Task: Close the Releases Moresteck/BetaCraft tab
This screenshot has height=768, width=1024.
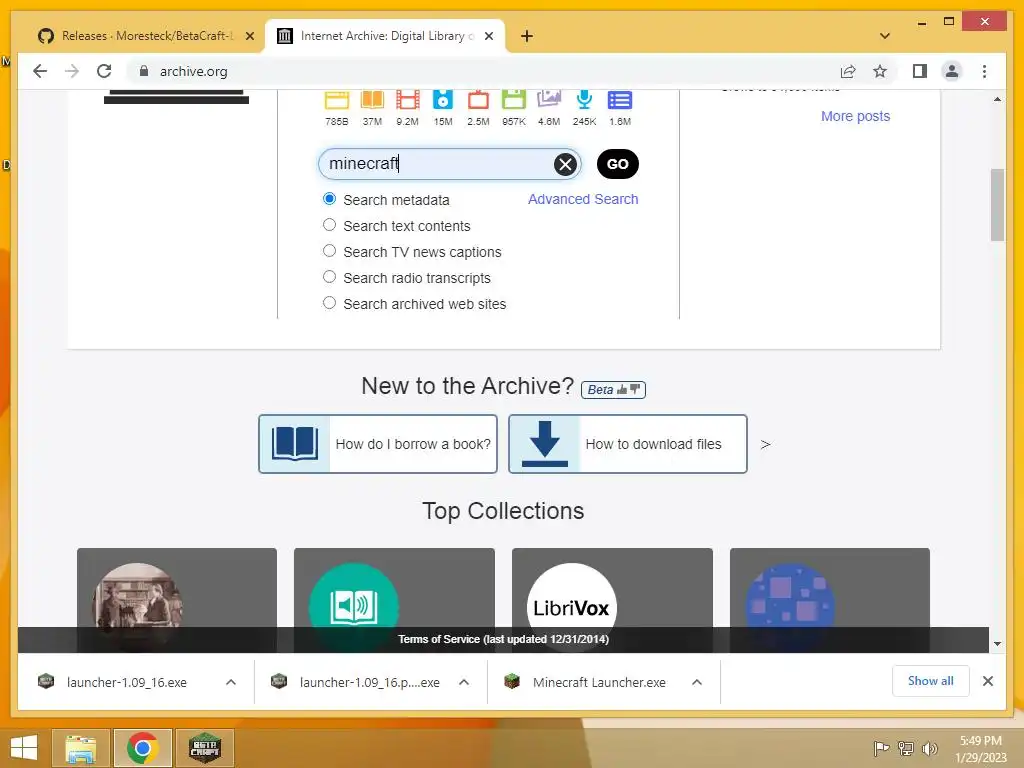Action: pos(249,36)
